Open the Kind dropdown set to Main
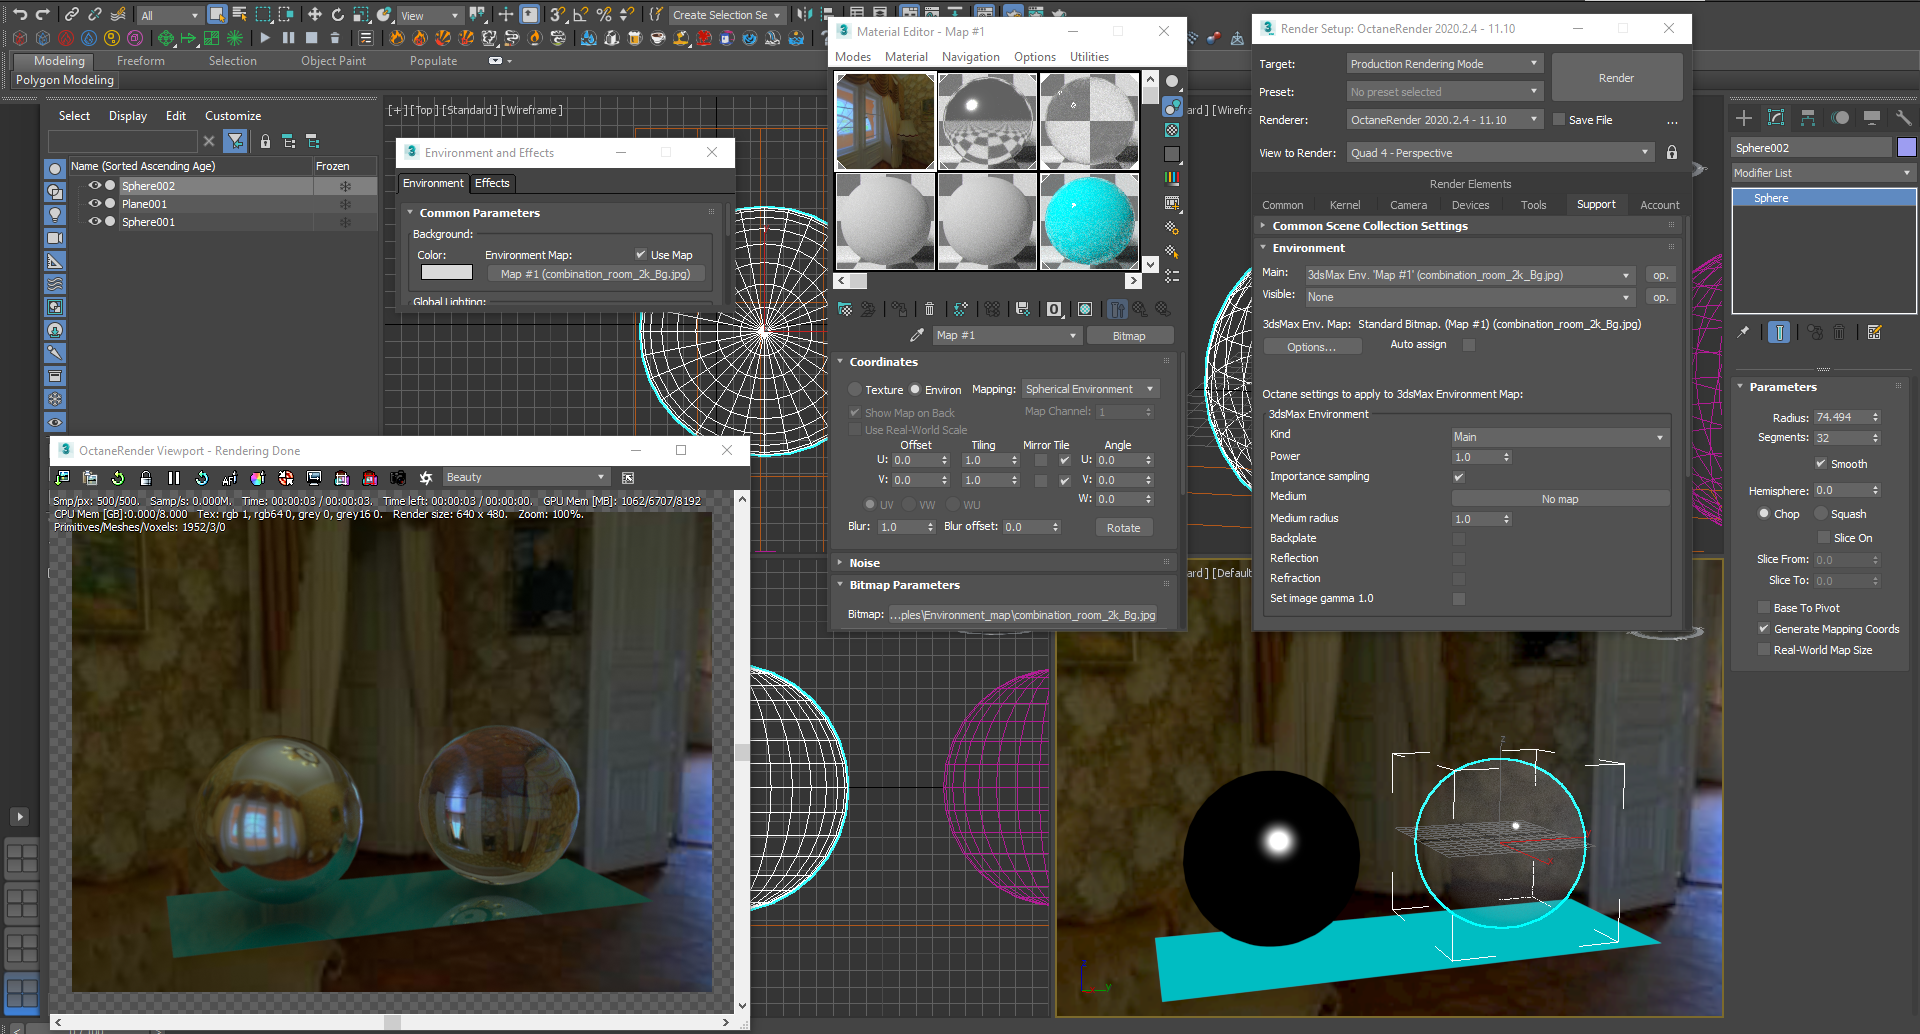 click(x=1560, y=437)
